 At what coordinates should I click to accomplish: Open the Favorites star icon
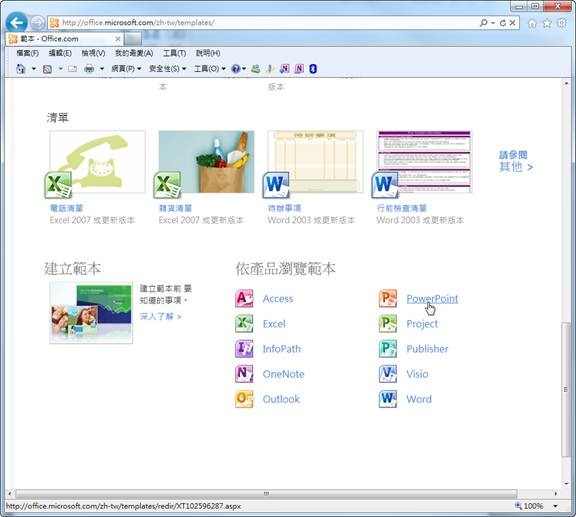point(547,23)
